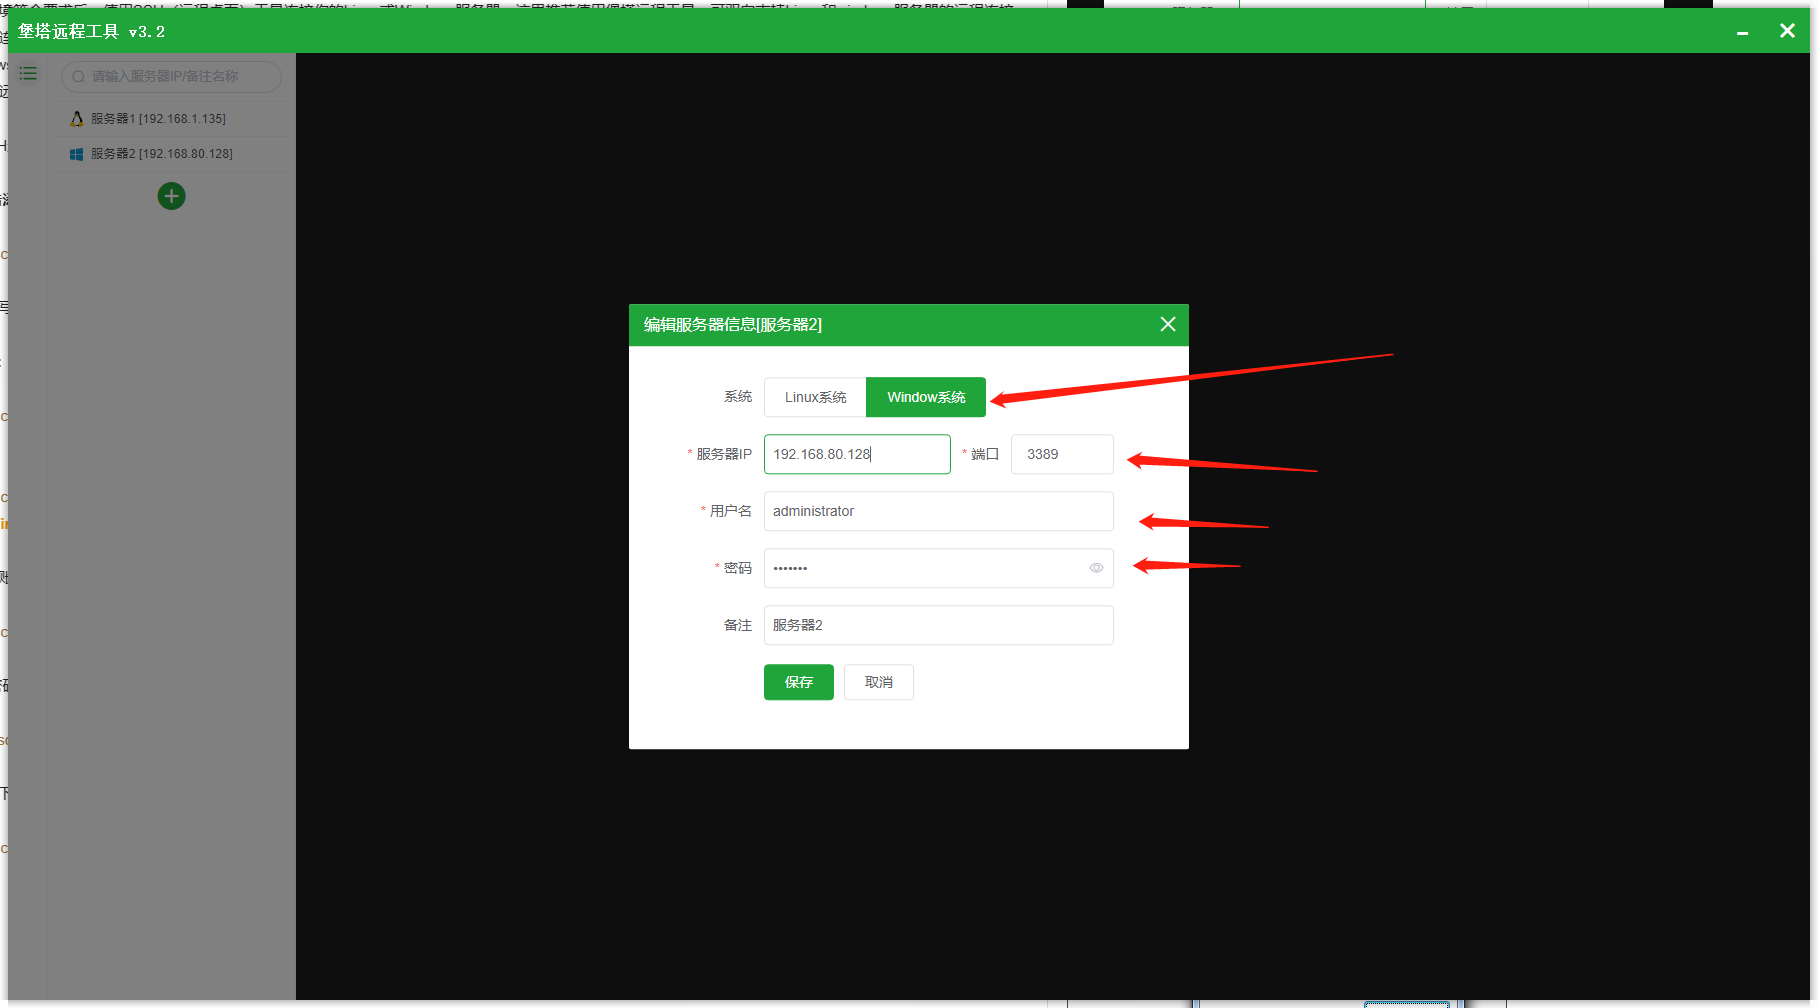Screen dimensions: 1818x1008
Task: Click the server search box in sidebar
Action: point(171,77)
